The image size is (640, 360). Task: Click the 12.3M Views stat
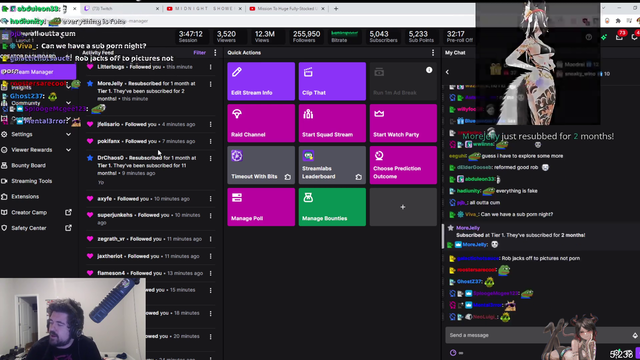[x=264, y=36]
